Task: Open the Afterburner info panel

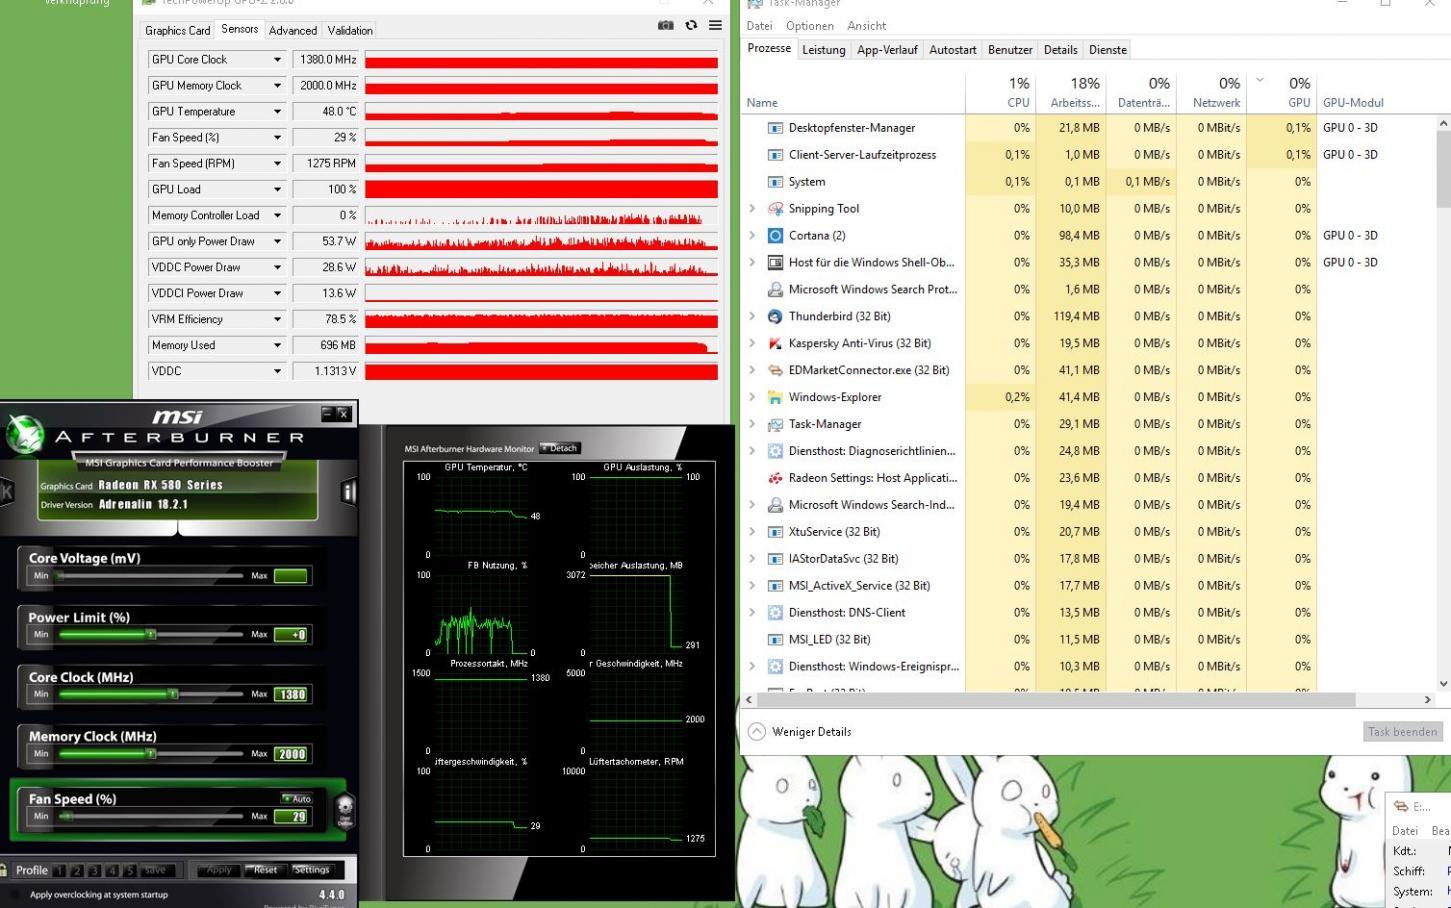Action: [348, 491]
